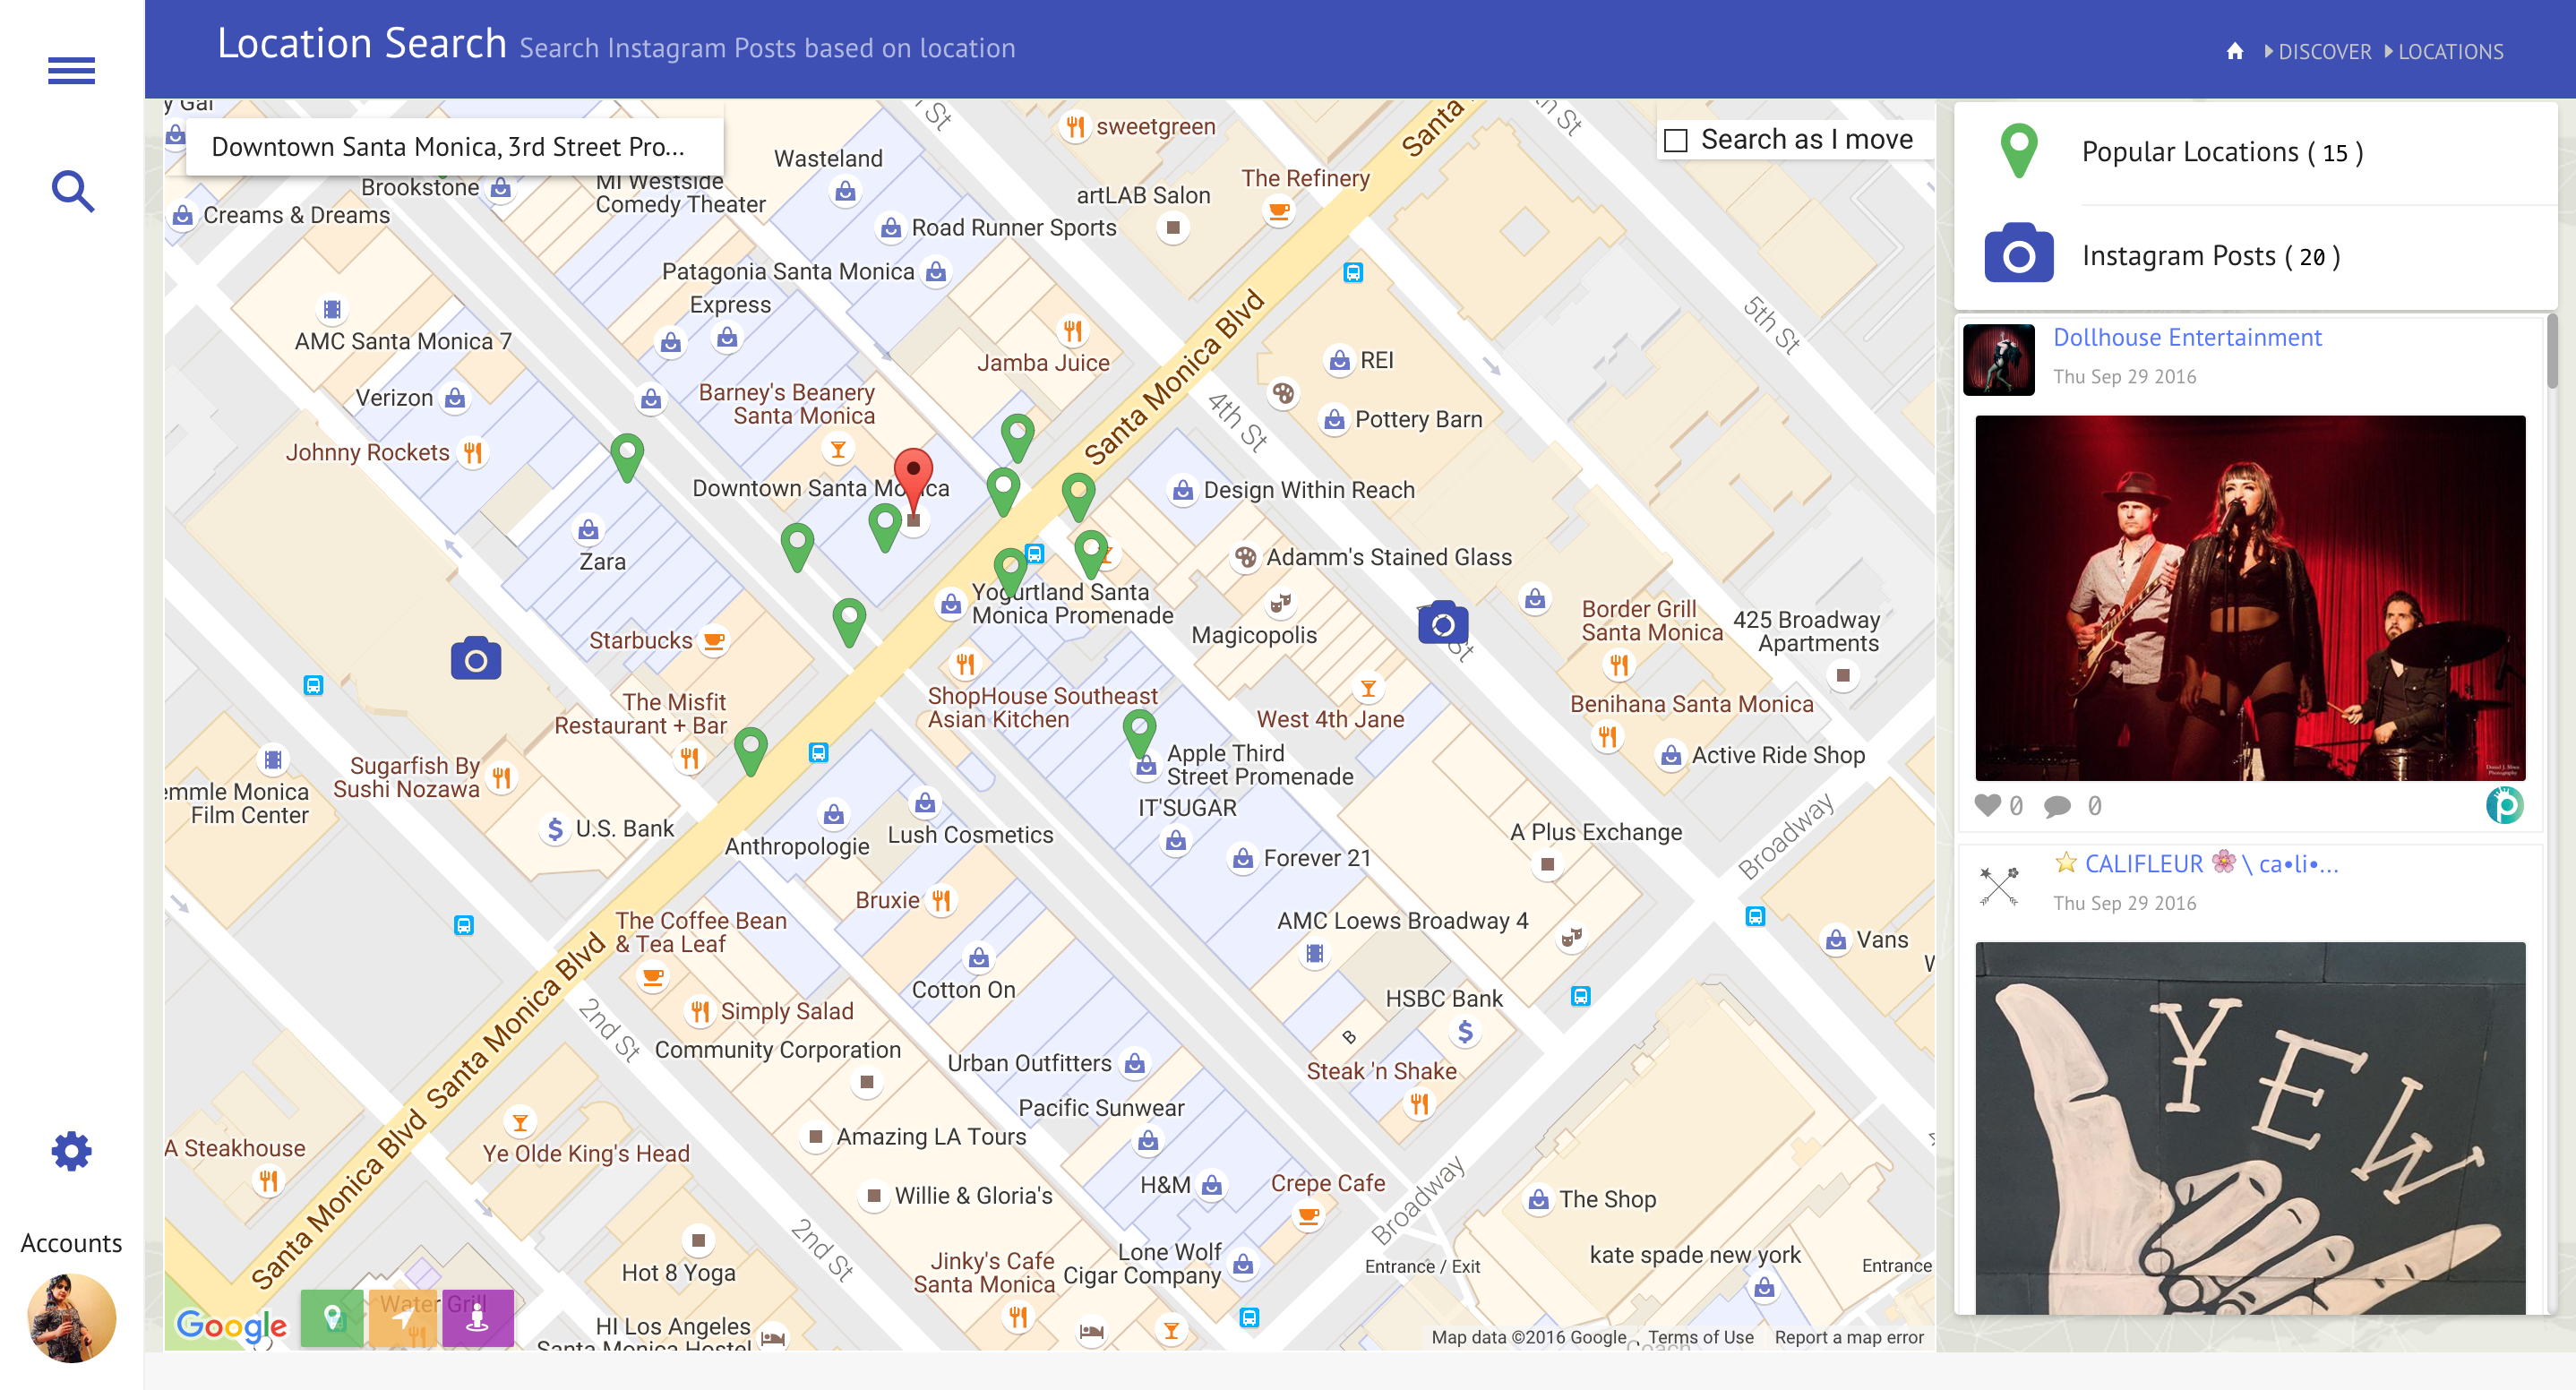The width and height of the screenshot is (2576, 1390).
Task: Click the heart like icon on Dollhouse post
Action: point(1988,806)
